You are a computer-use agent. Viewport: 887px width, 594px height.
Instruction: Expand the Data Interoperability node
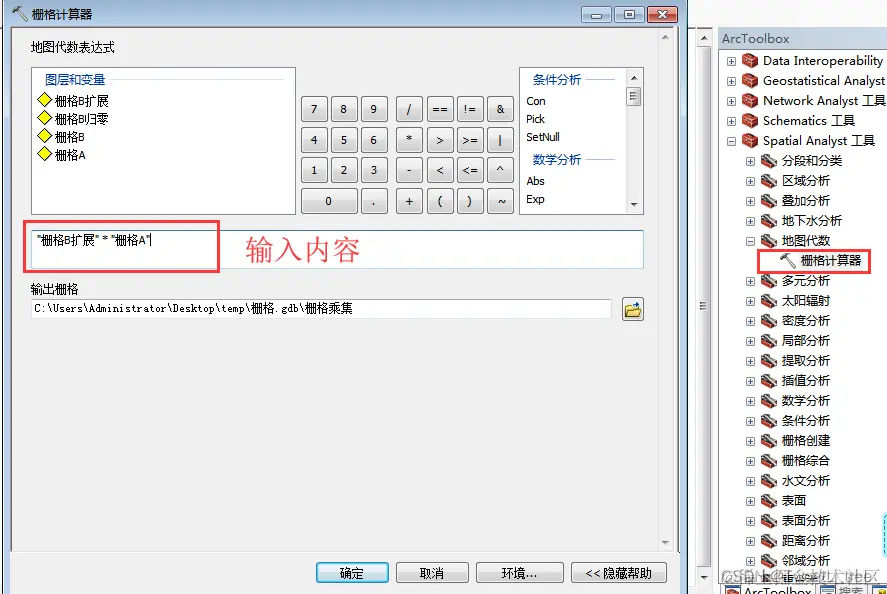click(x=731, y=61)
